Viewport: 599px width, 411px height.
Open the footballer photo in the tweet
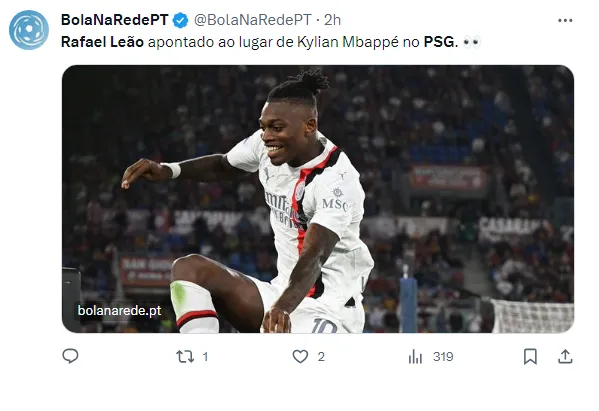tap(318, 199)
